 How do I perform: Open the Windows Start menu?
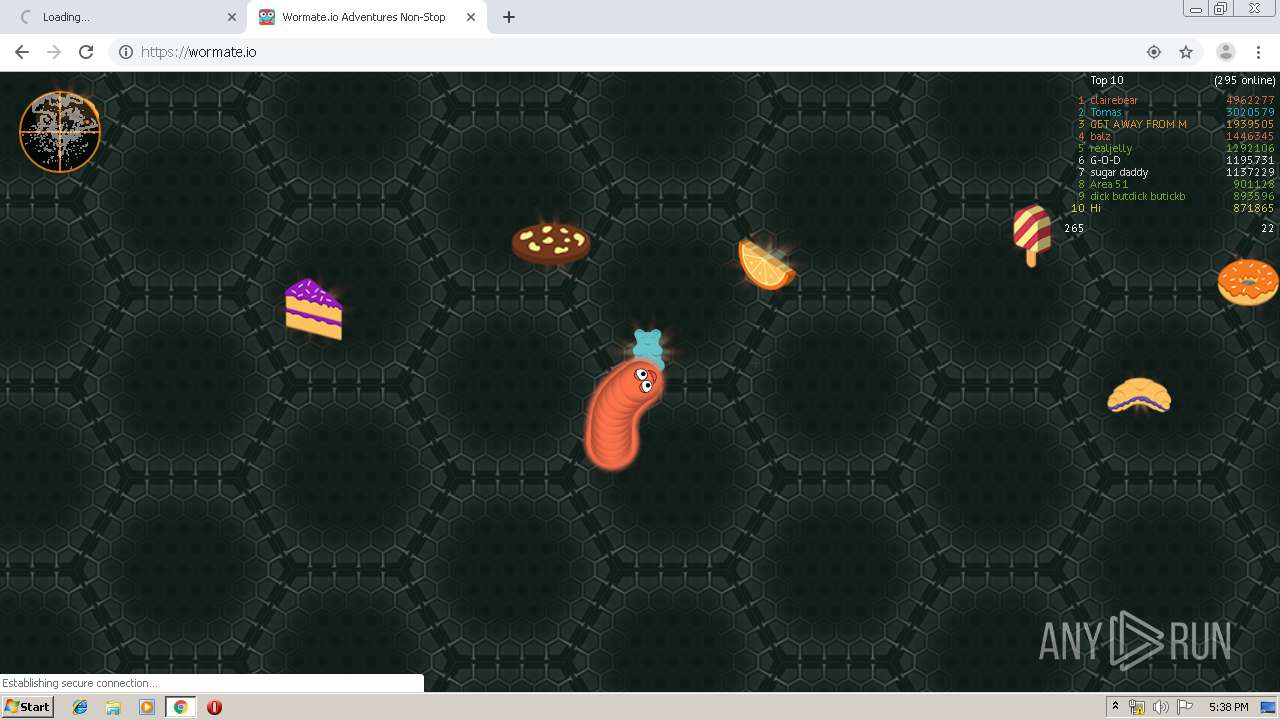click(27, 707)
